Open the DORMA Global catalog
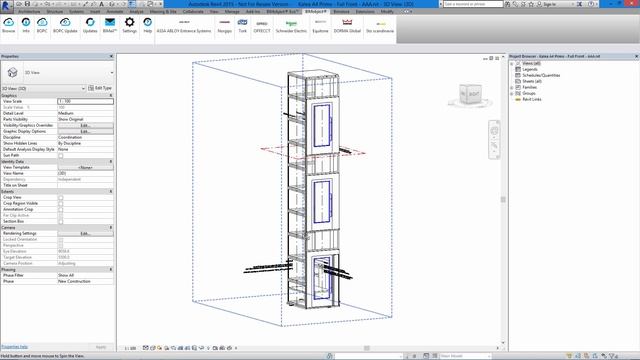This screenshot has width=640, height=360. pyautogui.click(x=347, y=26)
